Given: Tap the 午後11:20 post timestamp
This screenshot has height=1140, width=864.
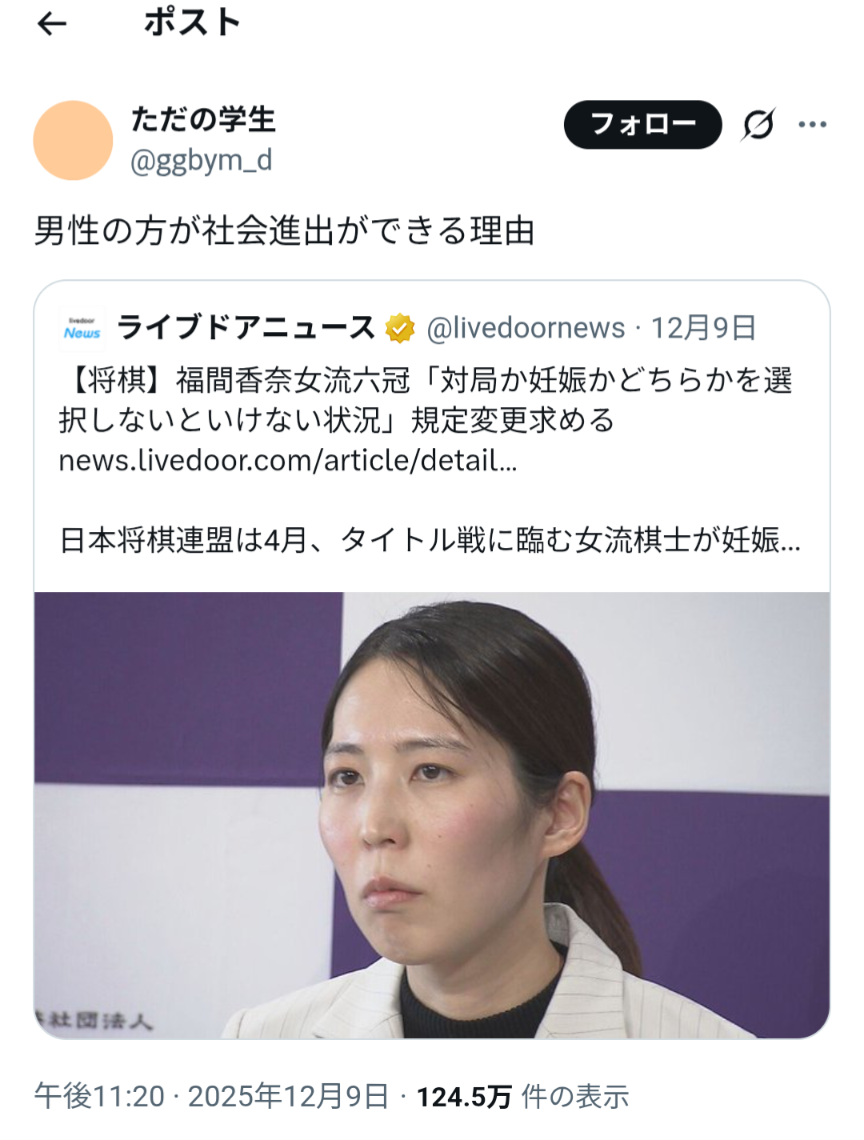Looking at the screenshot, I should [100, 1096].
